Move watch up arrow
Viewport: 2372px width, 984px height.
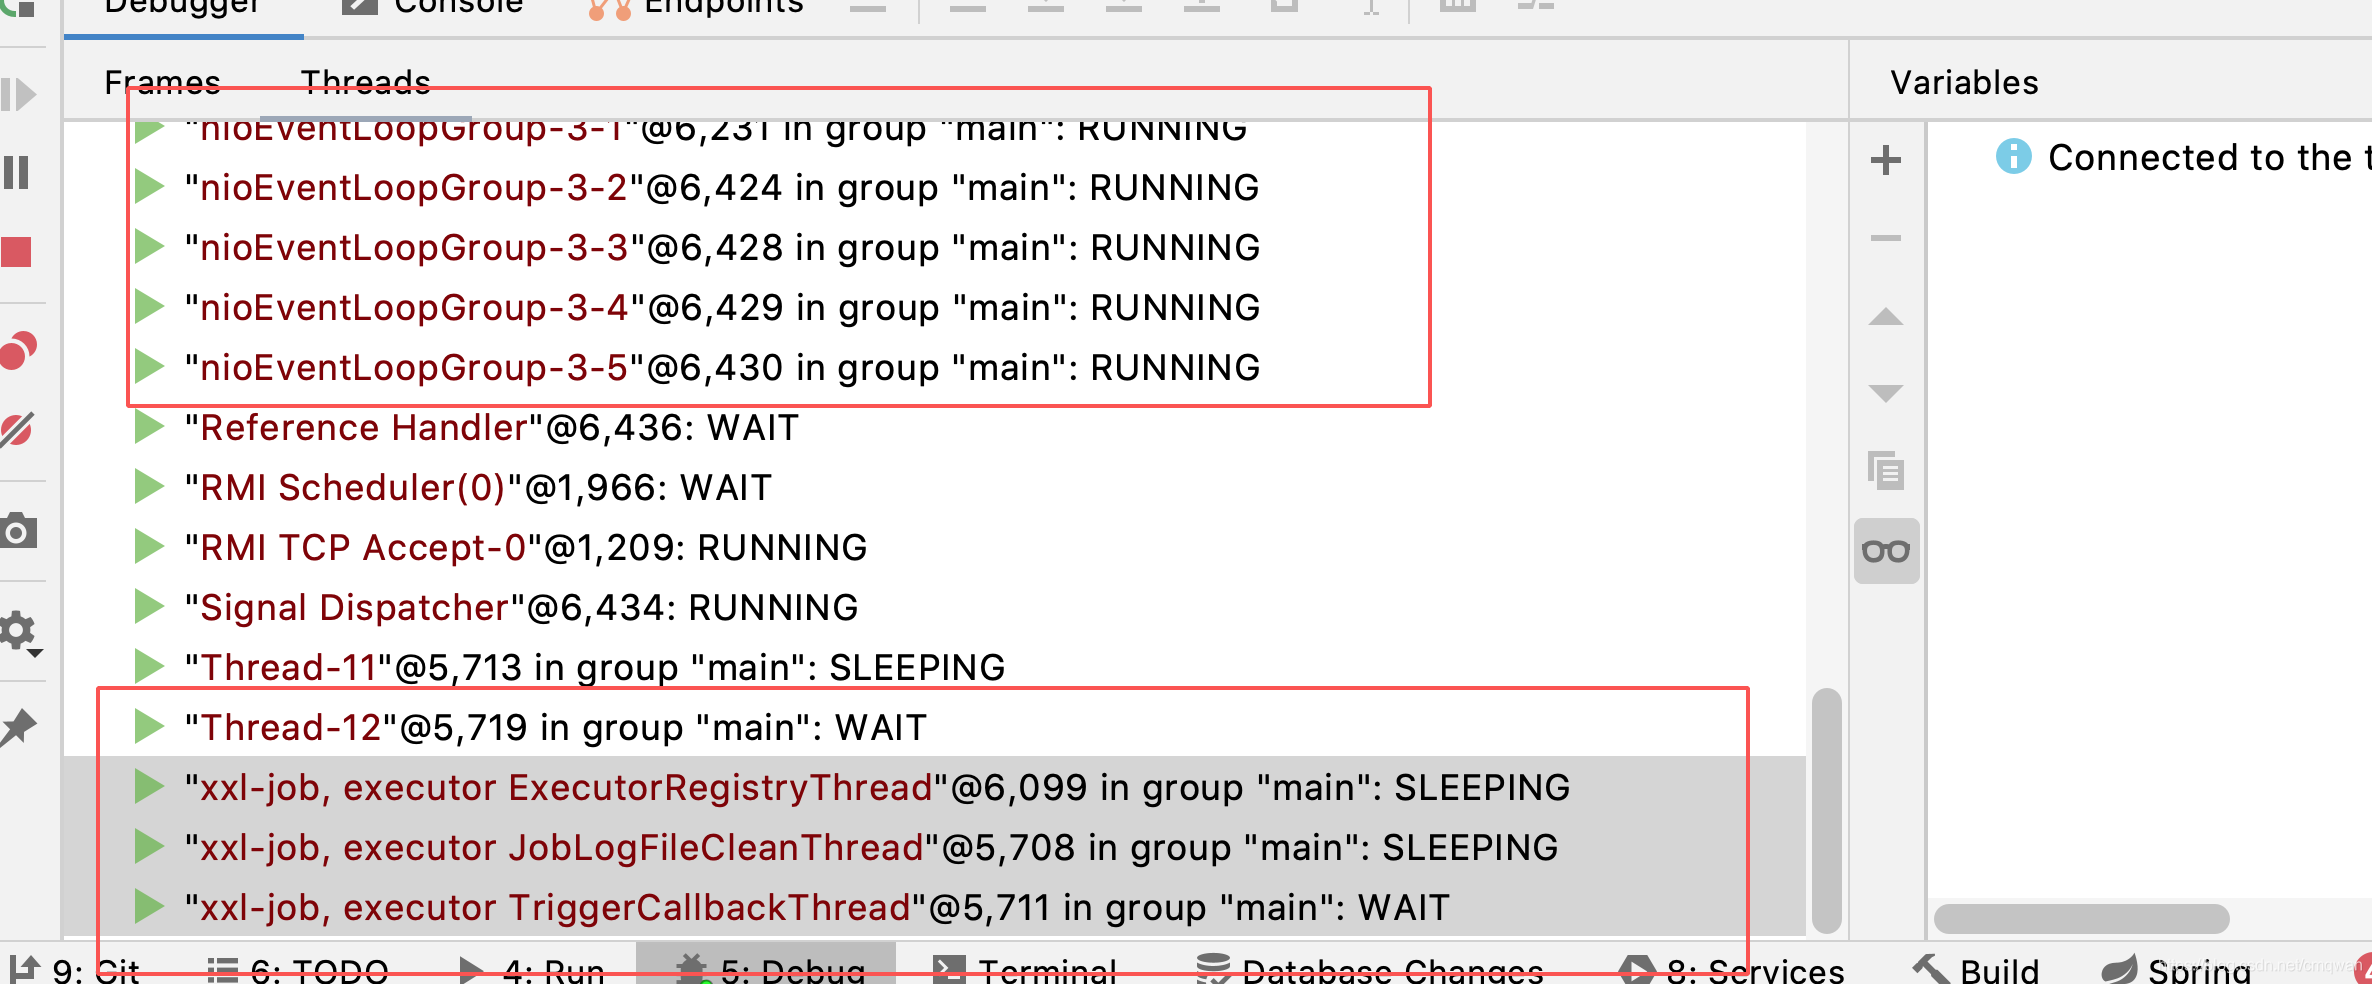click(1886, 317)
